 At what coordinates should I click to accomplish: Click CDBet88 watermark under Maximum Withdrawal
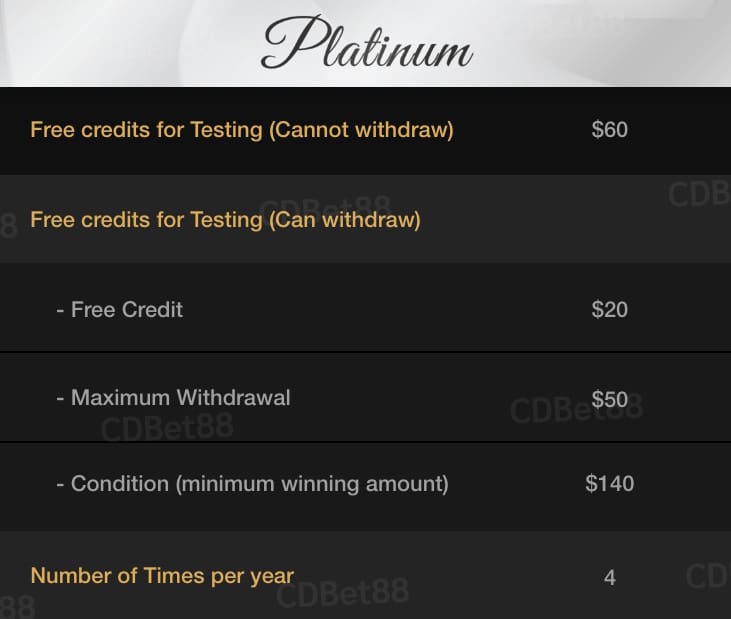coord(167,428)
